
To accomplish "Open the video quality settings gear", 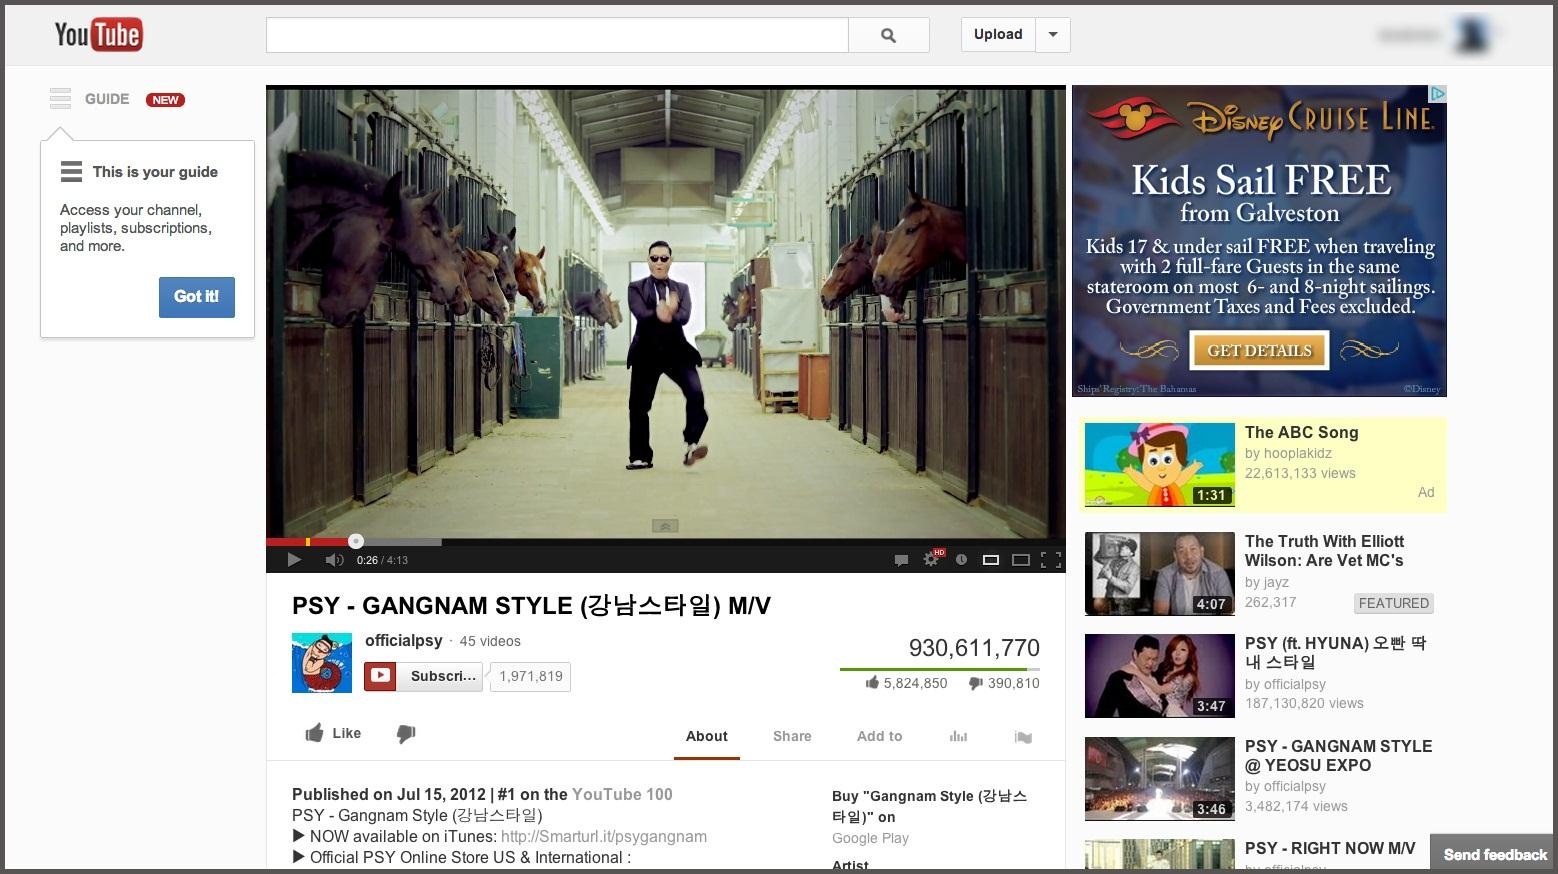I will (x=931, y=560).
